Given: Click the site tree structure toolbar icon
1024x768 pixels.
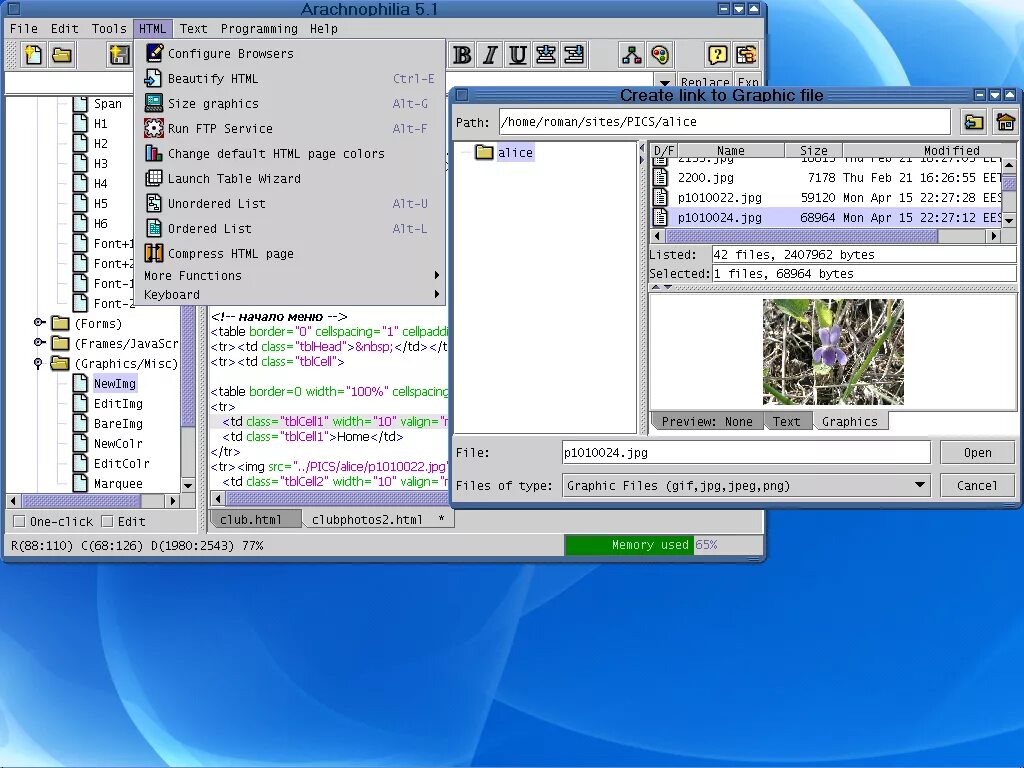Looking at the screenshot, I should pyautogui.click(x=632, y=55).
